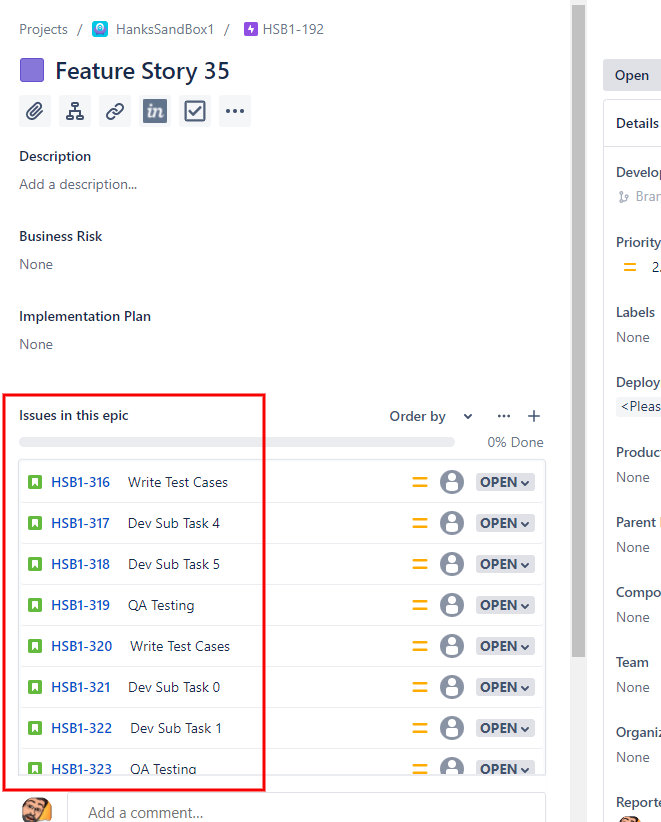The width and height of the screenshot is (661, 822).
Task: Open the epic issues more options ellipsis
Action: pyautogui.click(x=504, y=416)
